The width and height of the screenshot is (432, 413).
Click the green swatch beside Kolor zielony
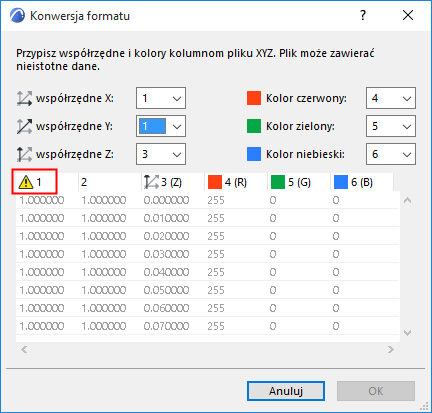tap(254, 126)
